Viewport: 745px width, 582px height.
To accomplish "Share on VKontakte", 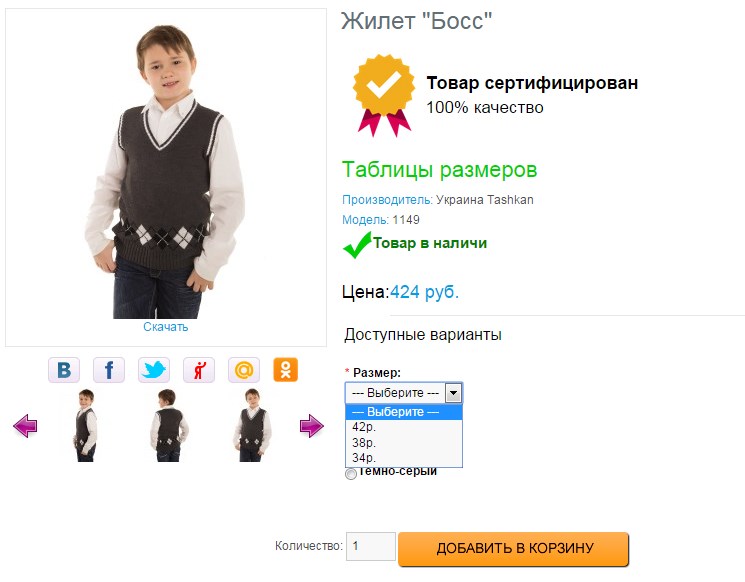I will point(64,370).
